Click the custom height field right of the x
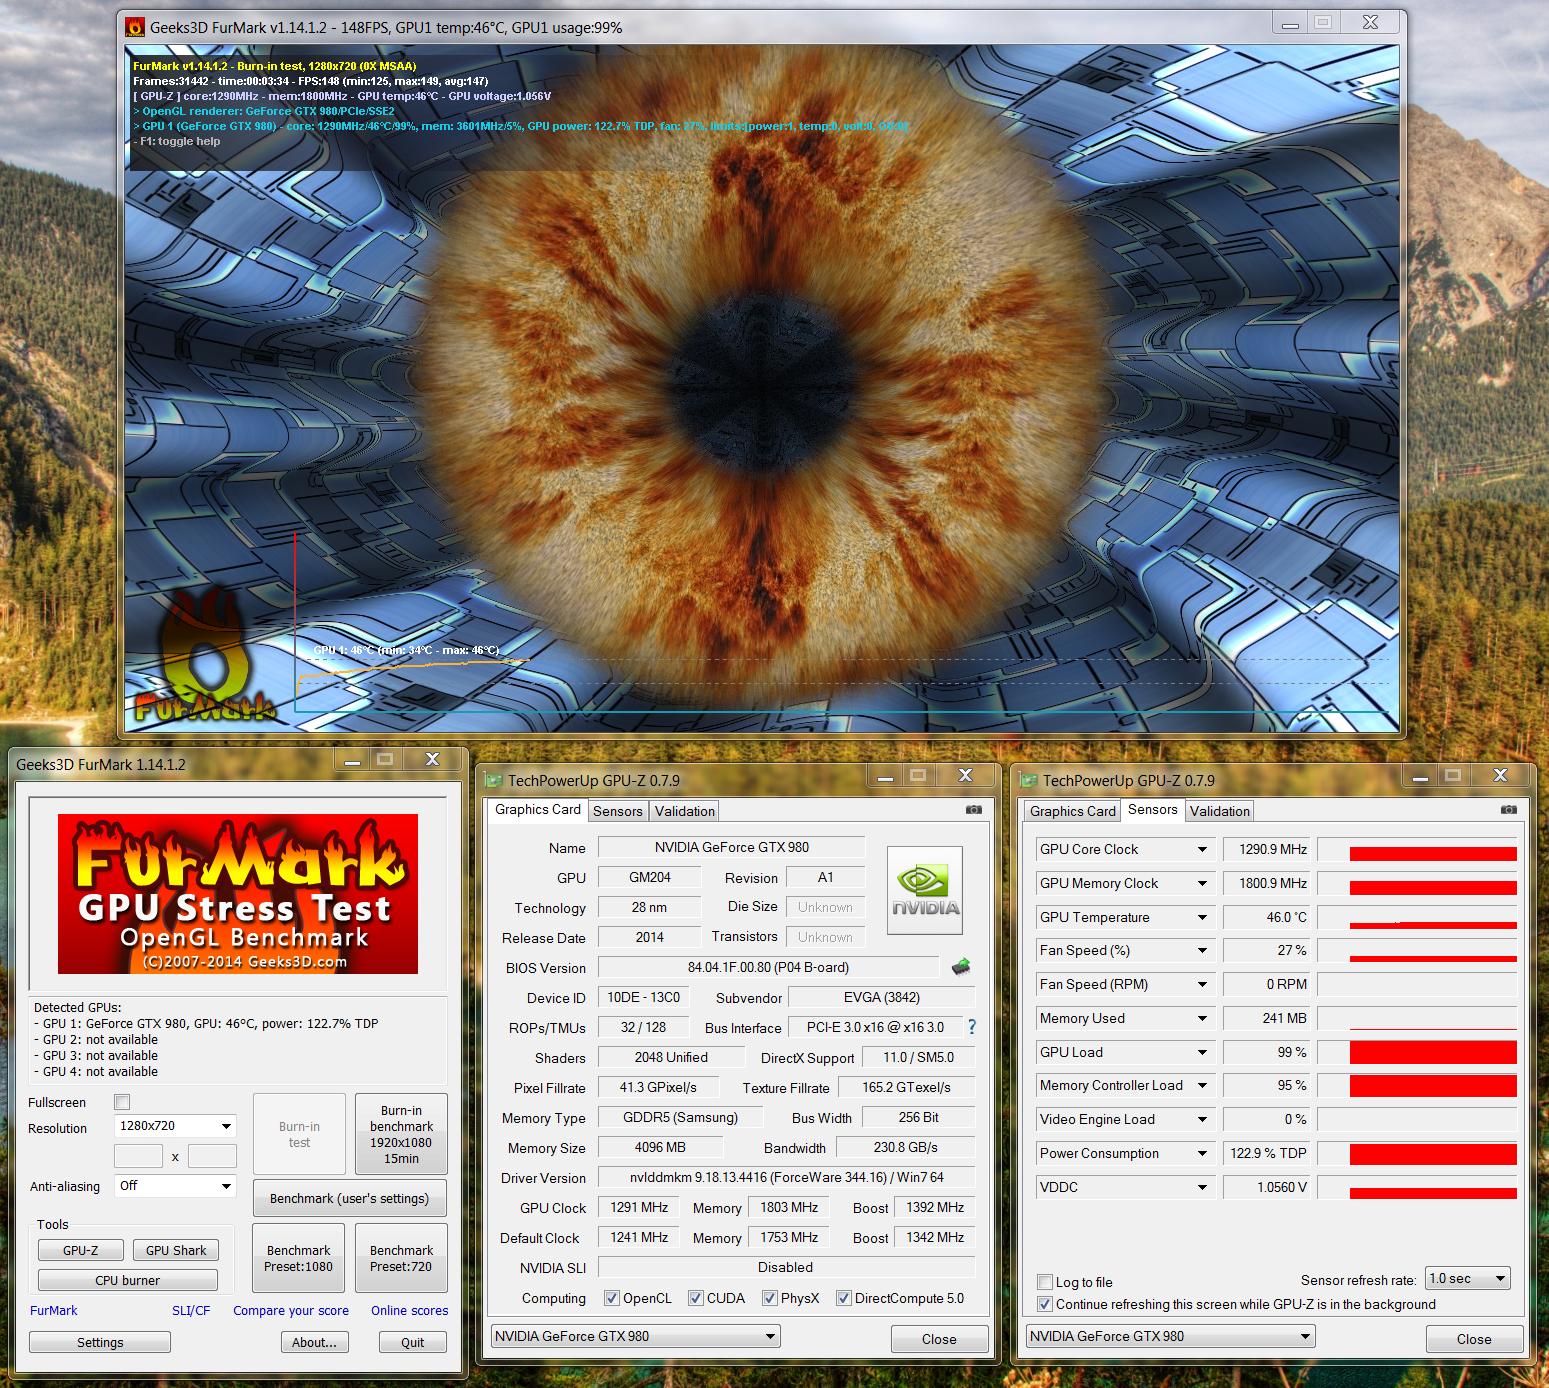1549x1388 pixels. pyautogui.click(x=212, y=1156)
